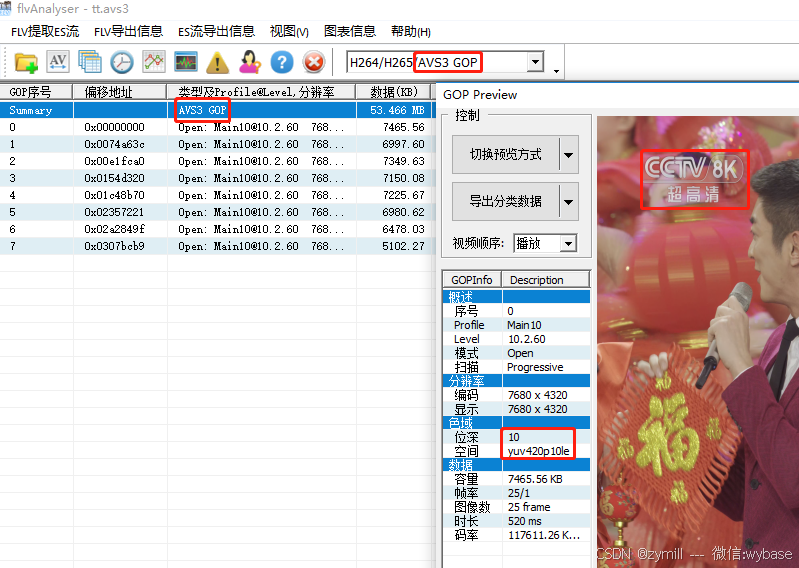Click the blue question mark help icon
The height and width of the screenshot is (568, 799).
pos(282,62)
